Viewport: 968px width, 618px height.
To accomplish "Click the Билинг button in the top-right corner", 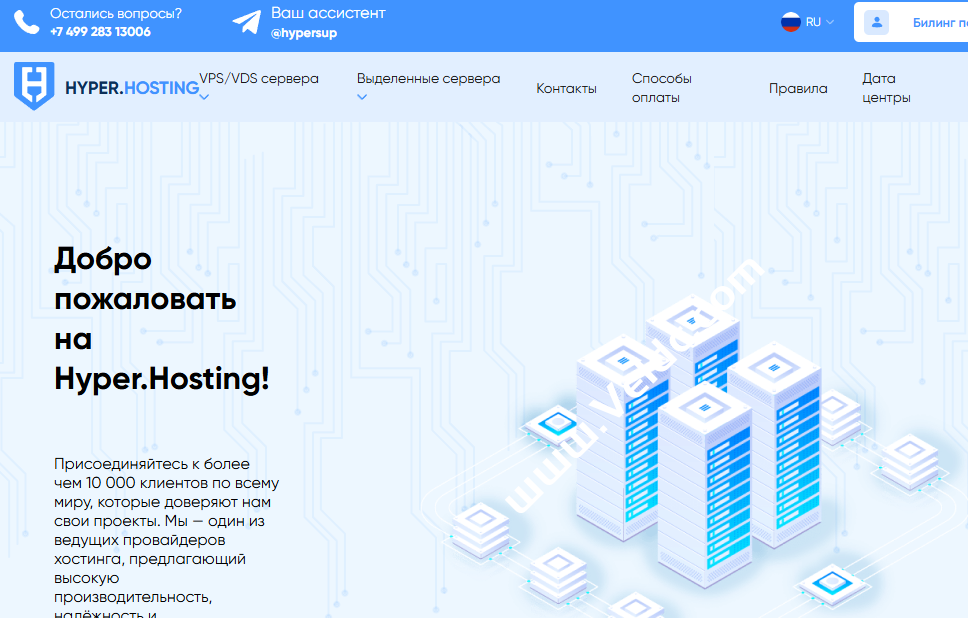I will coord(930,21).
